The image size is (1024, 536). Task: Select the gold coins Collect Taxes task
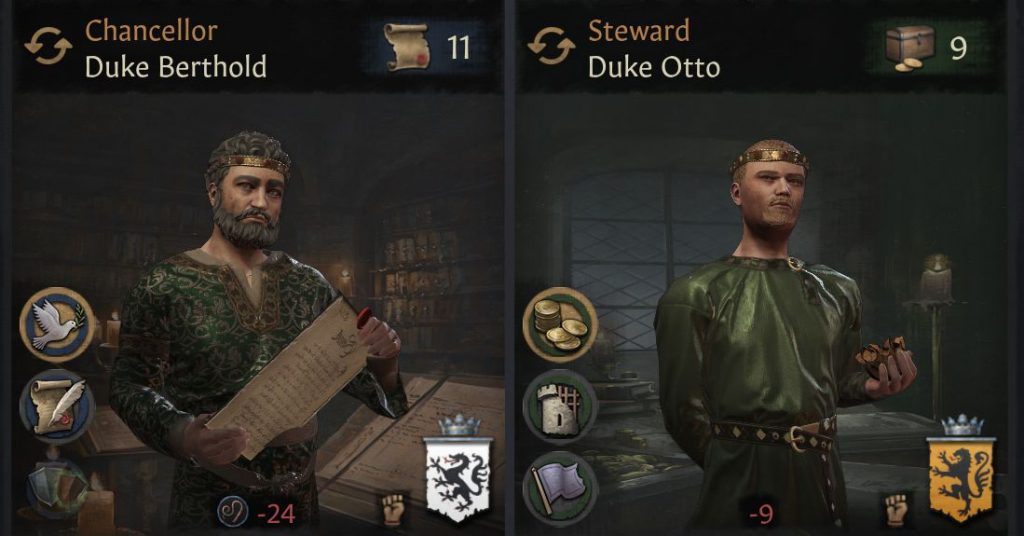pyautogui.click(x=560, y=324)
